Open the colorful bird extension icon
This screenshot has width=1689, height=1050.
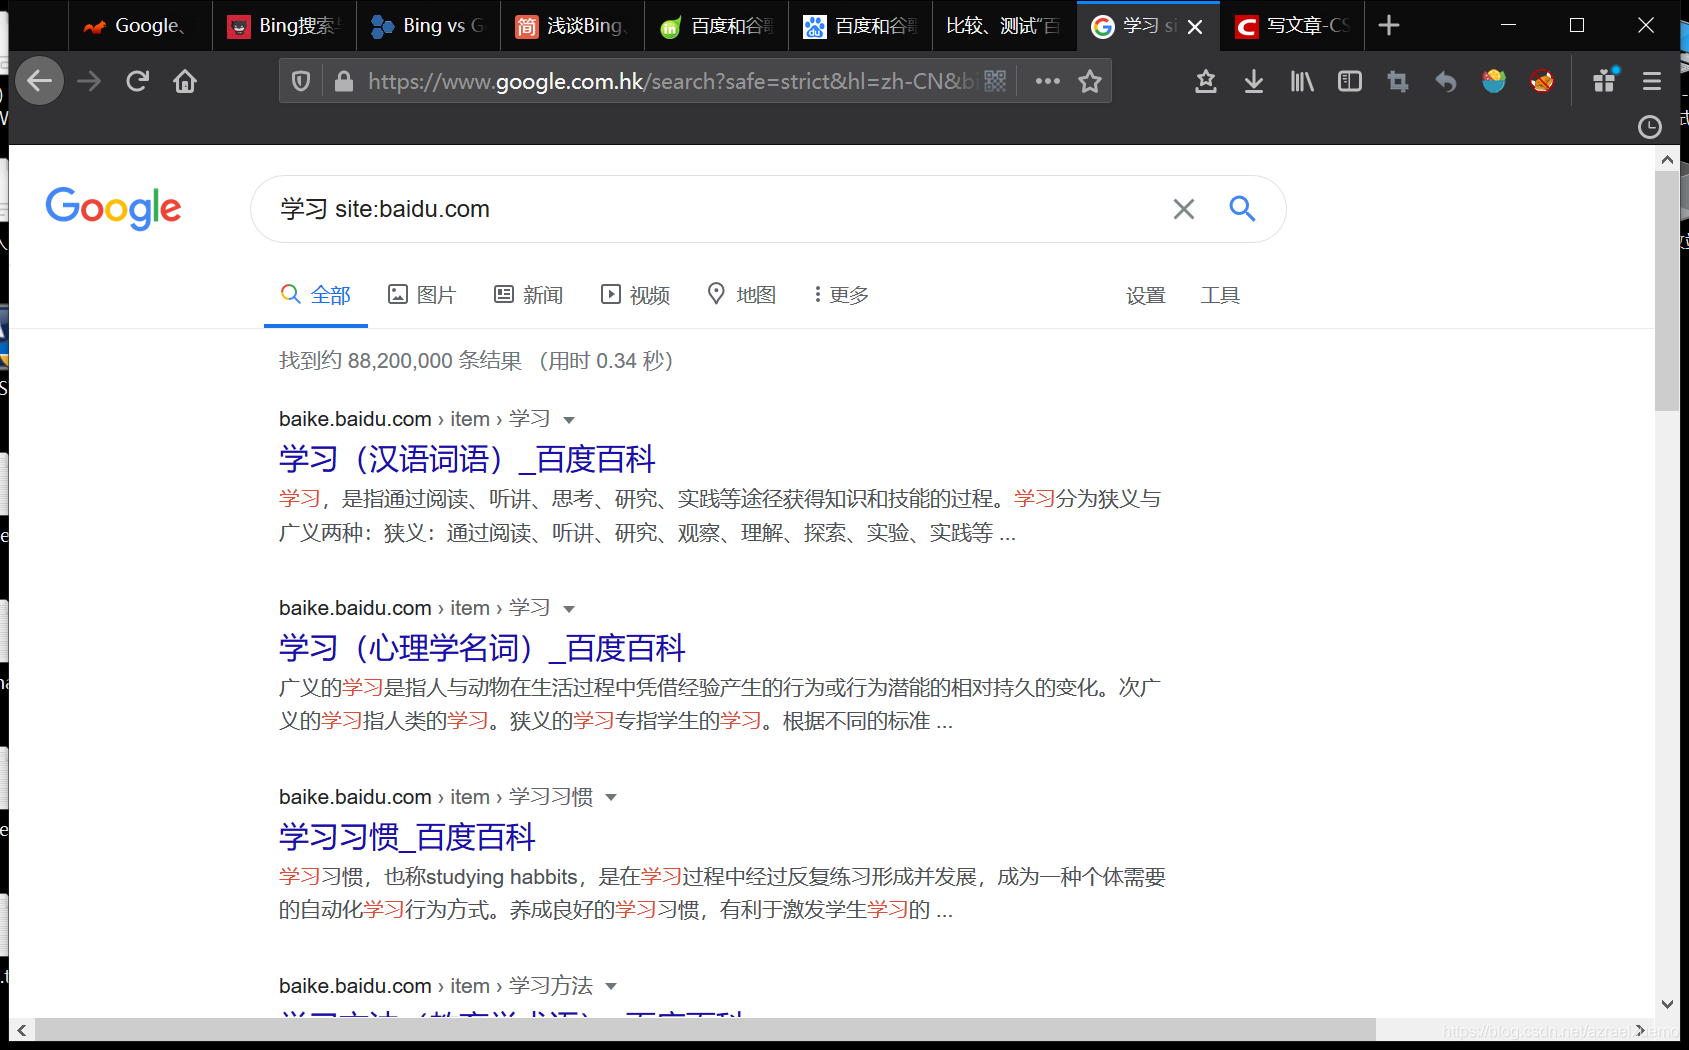pos(1494,81)
